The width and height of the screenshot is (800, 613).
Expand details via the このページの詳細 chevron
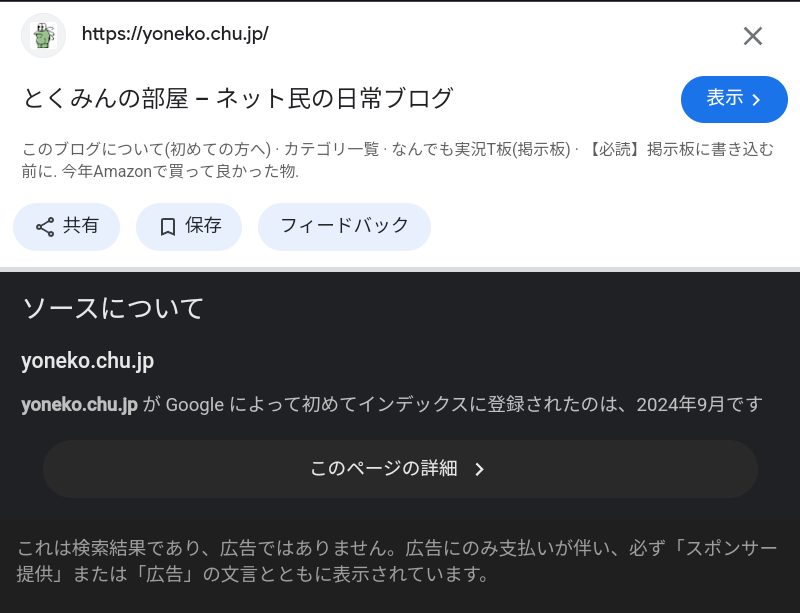(479, 469)
